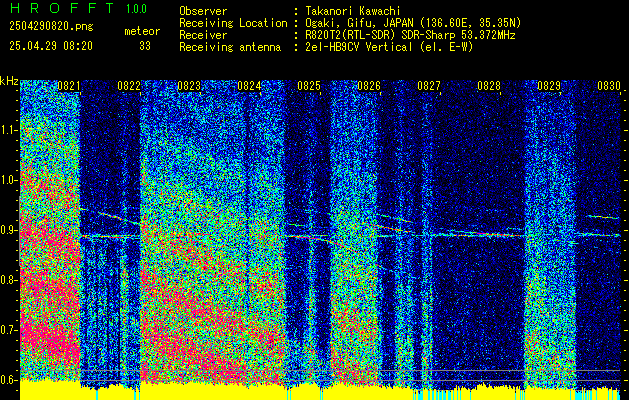Click the observer name Takanori Kawachi
The width and height of the screenshot is (629, 400).
pyautogui.click(x=353, y=11)
